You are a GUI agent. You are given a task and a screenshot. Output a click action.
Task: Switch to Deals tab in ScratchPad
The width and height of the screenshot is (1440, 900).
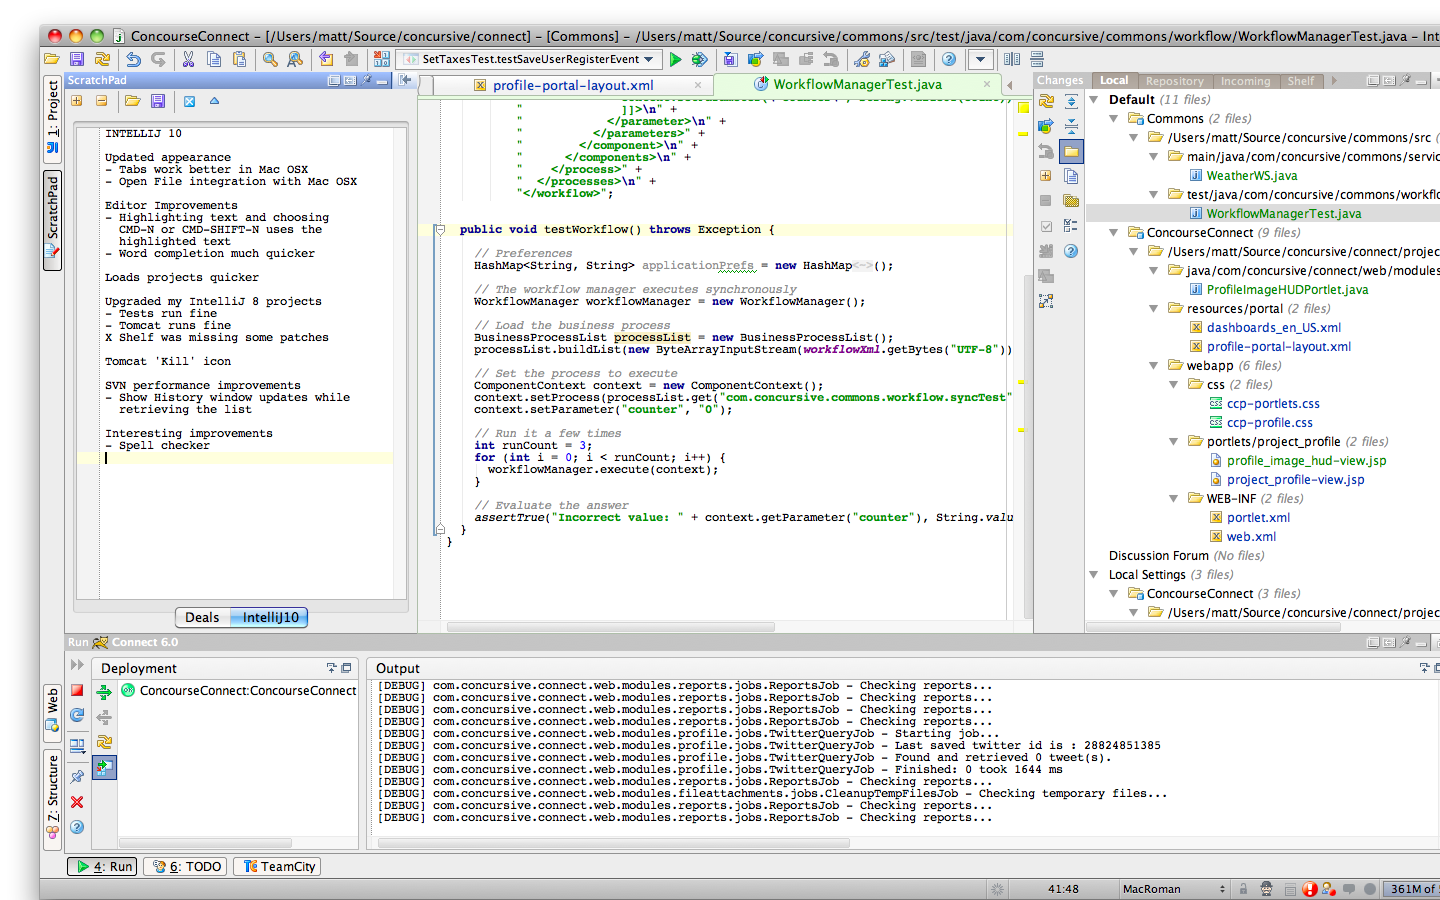(202, 618)
